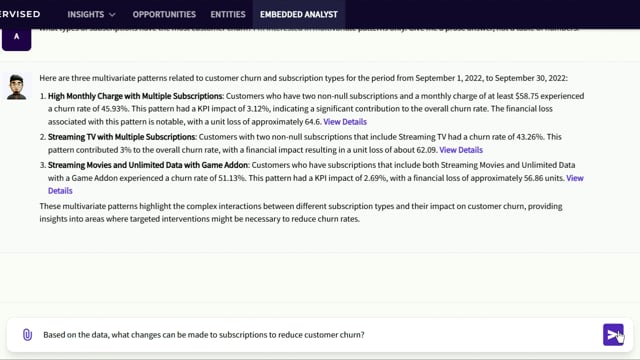Click the closing paragraph about targeted interventions

pos(301,212)
